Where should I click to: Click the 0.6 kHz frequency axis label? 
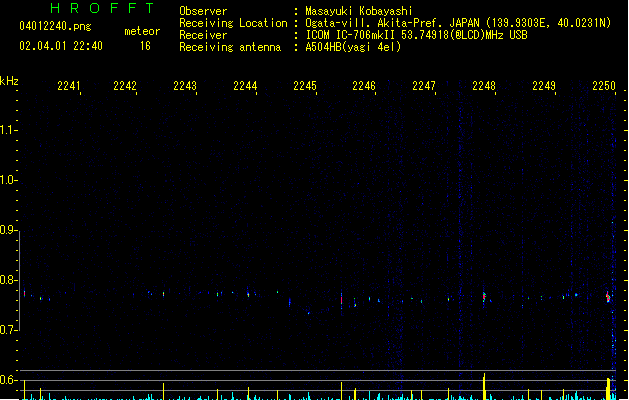tap(8, 380)
